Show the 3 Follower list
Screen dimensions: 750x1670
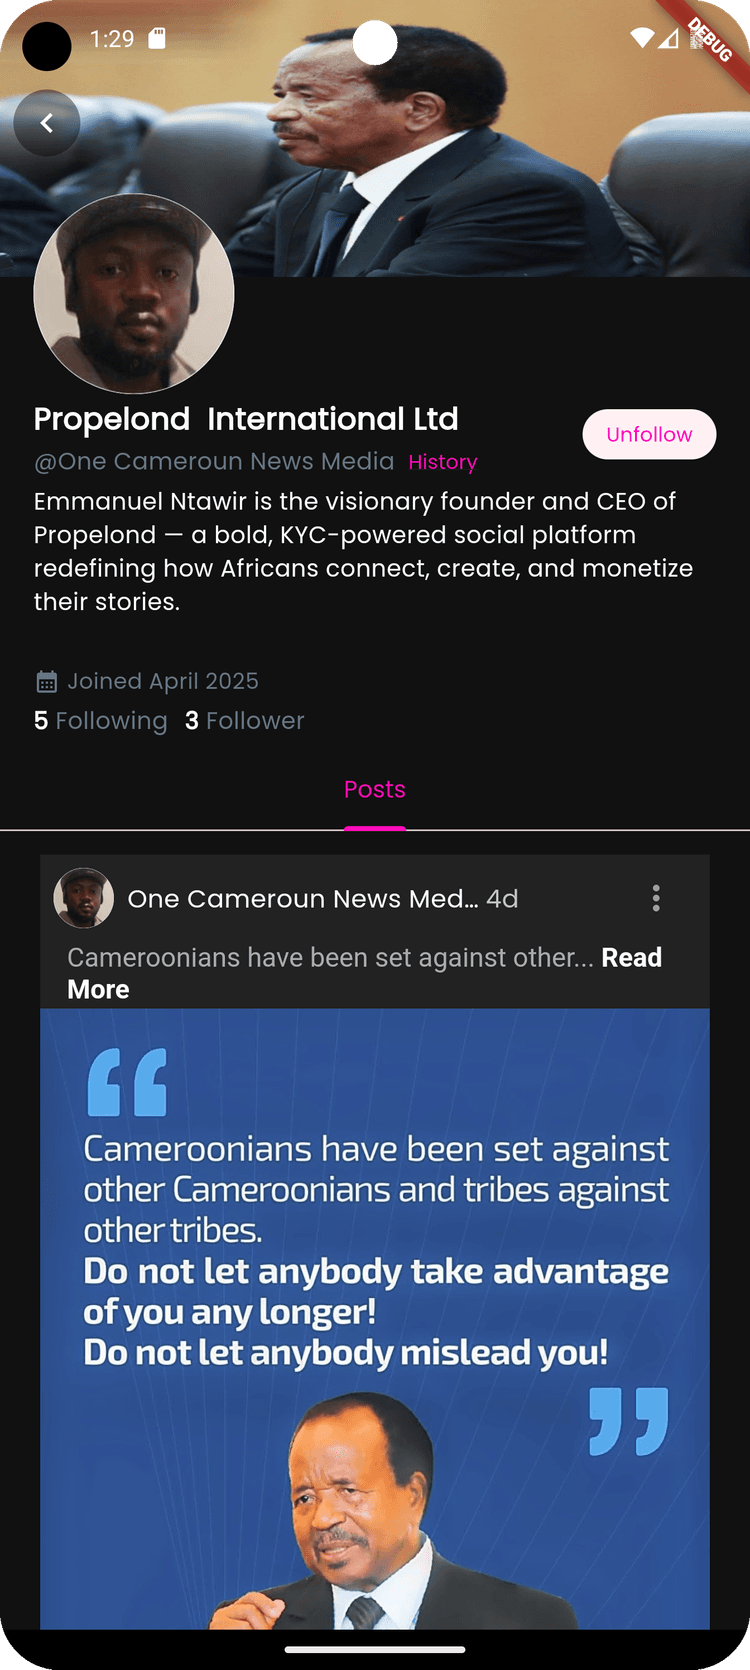tap(244, 721)
